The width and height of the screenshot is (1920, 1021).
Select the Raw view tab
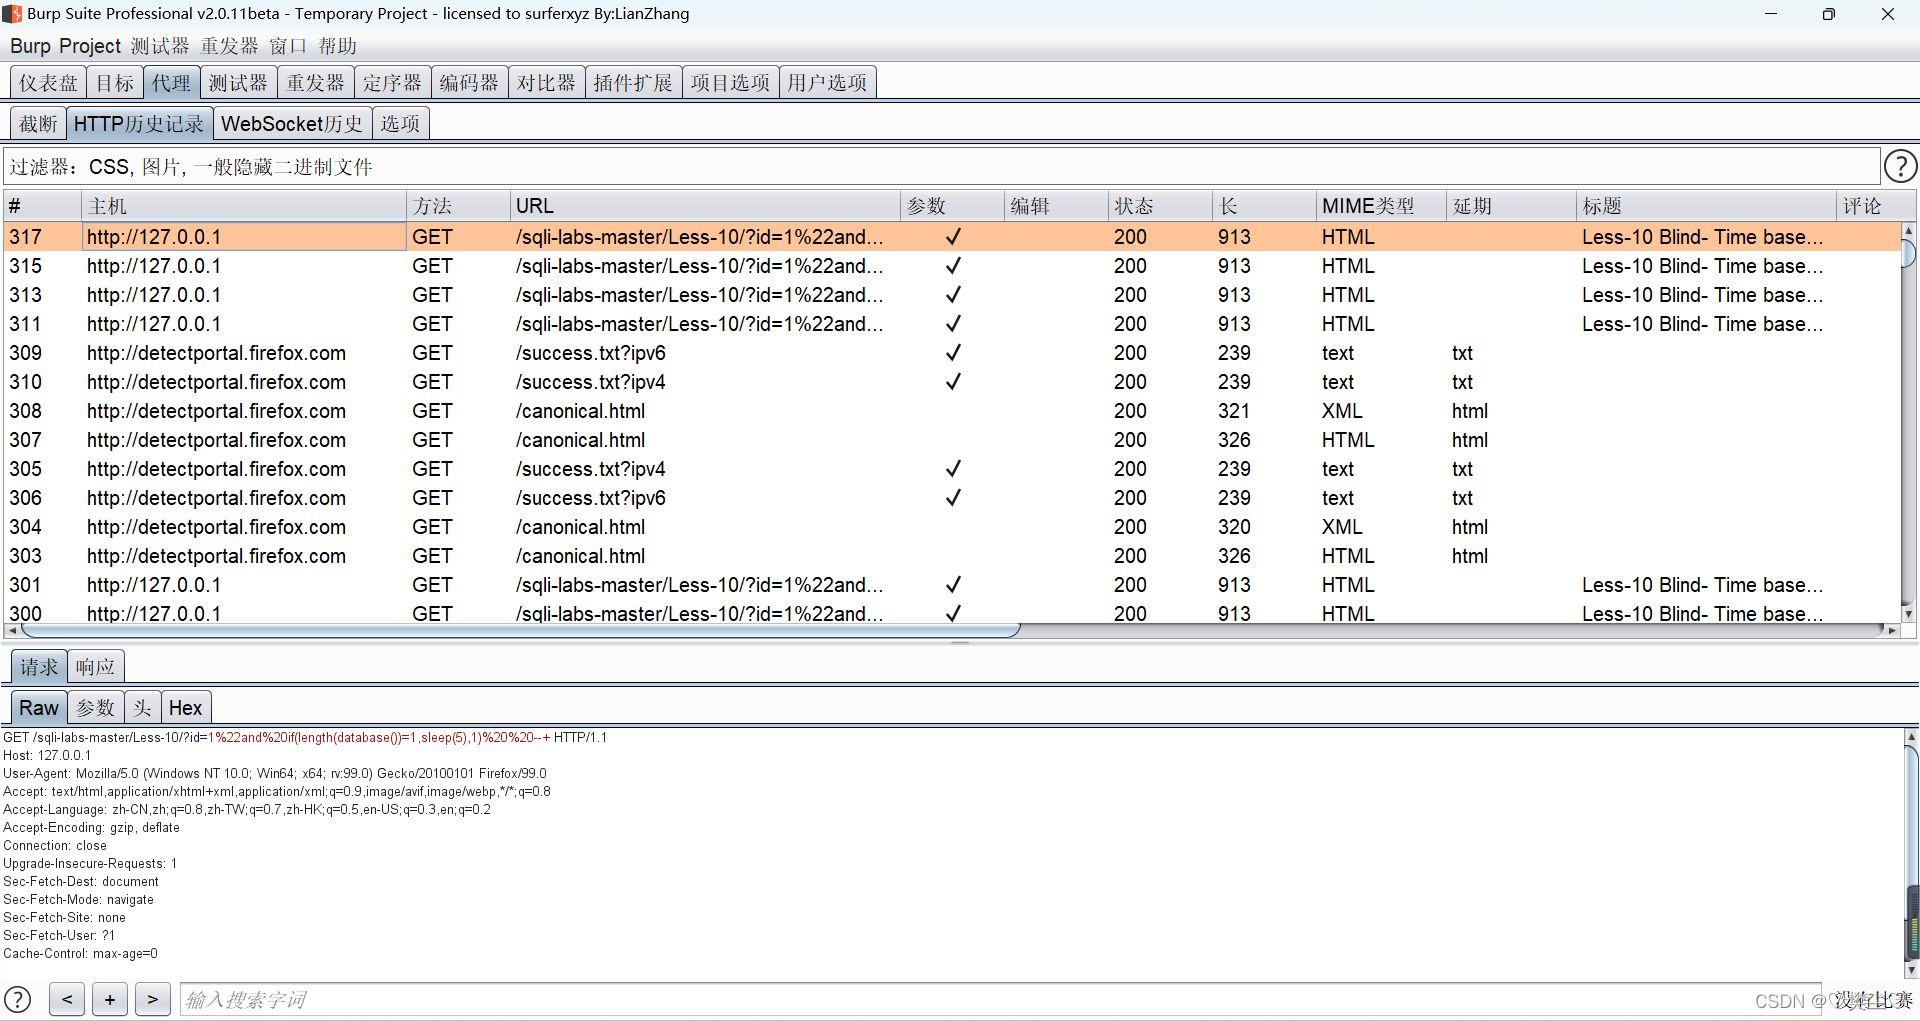39,708
